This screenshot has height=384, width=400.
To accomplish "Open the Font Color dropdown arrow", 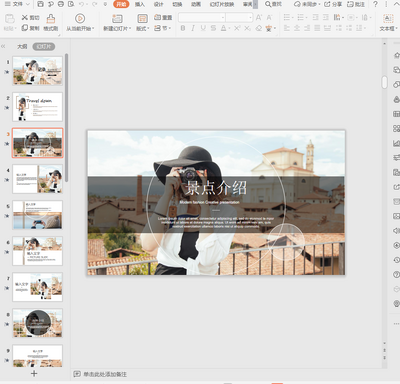I will (229, 29).
